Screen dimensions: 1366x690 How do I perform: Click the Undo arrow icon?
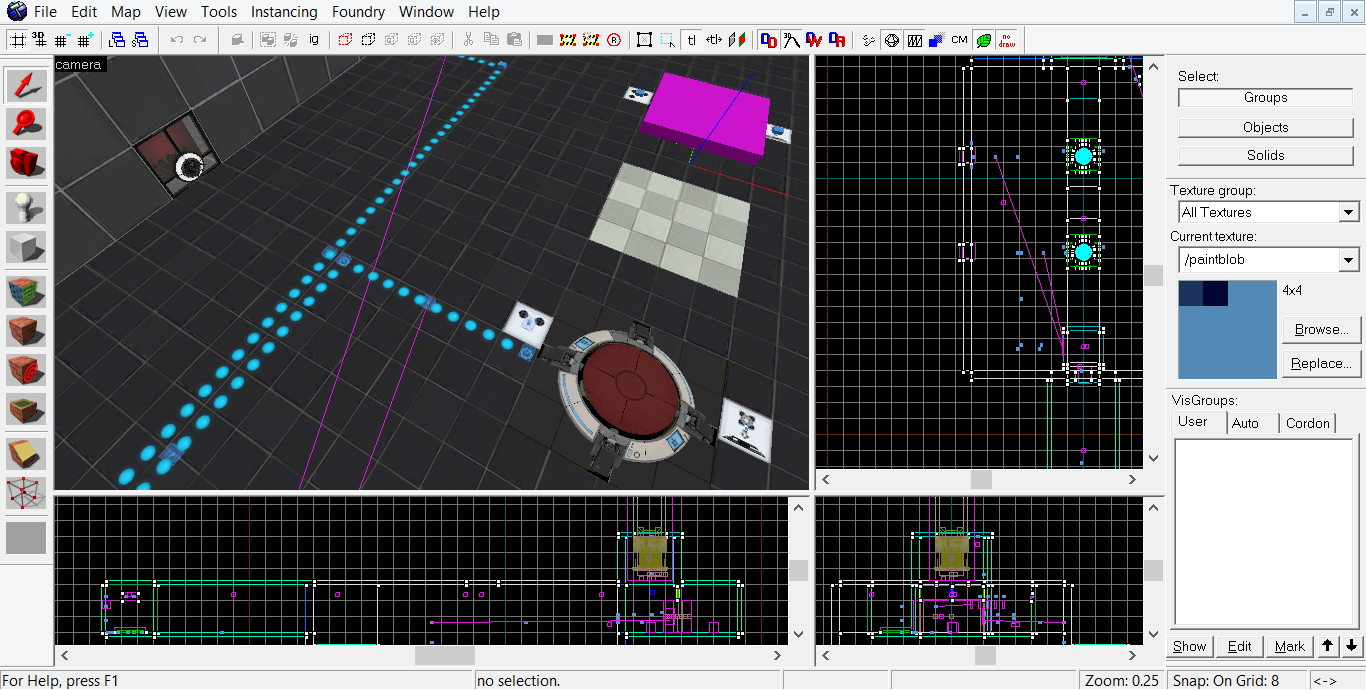177,40
